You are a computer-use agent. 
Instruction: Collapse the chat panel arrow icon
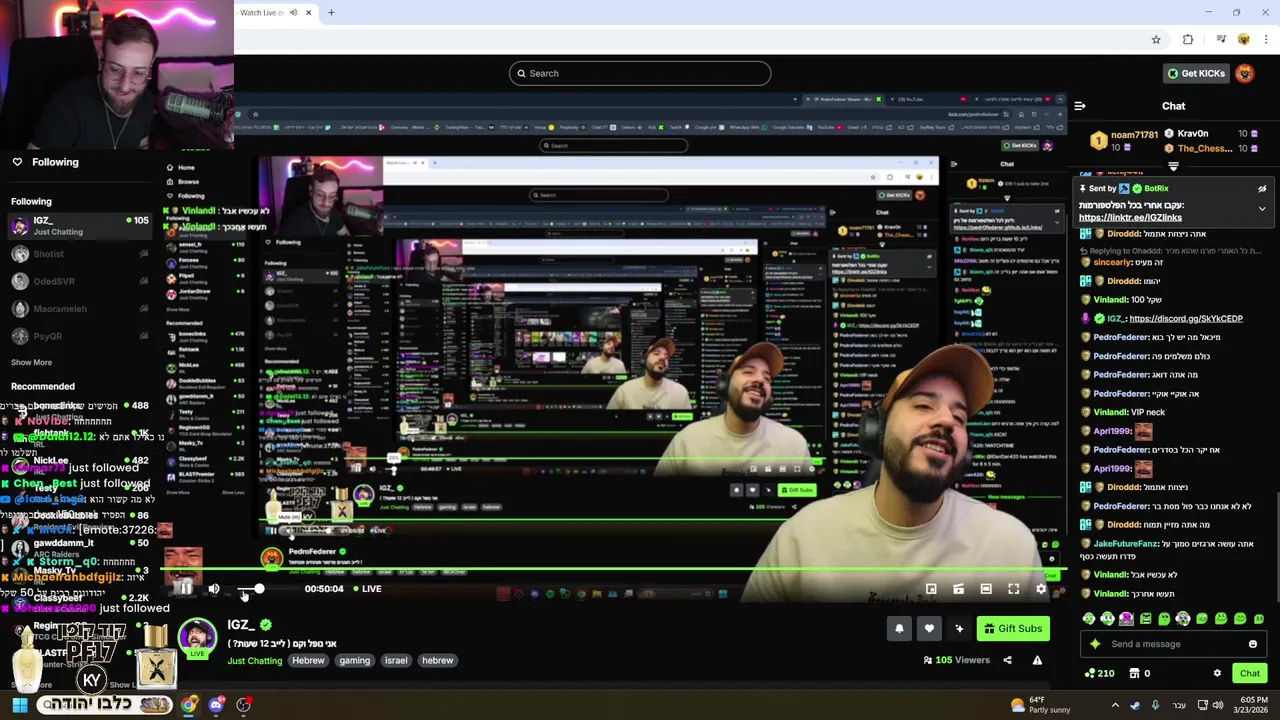(x=1080, y=105)
